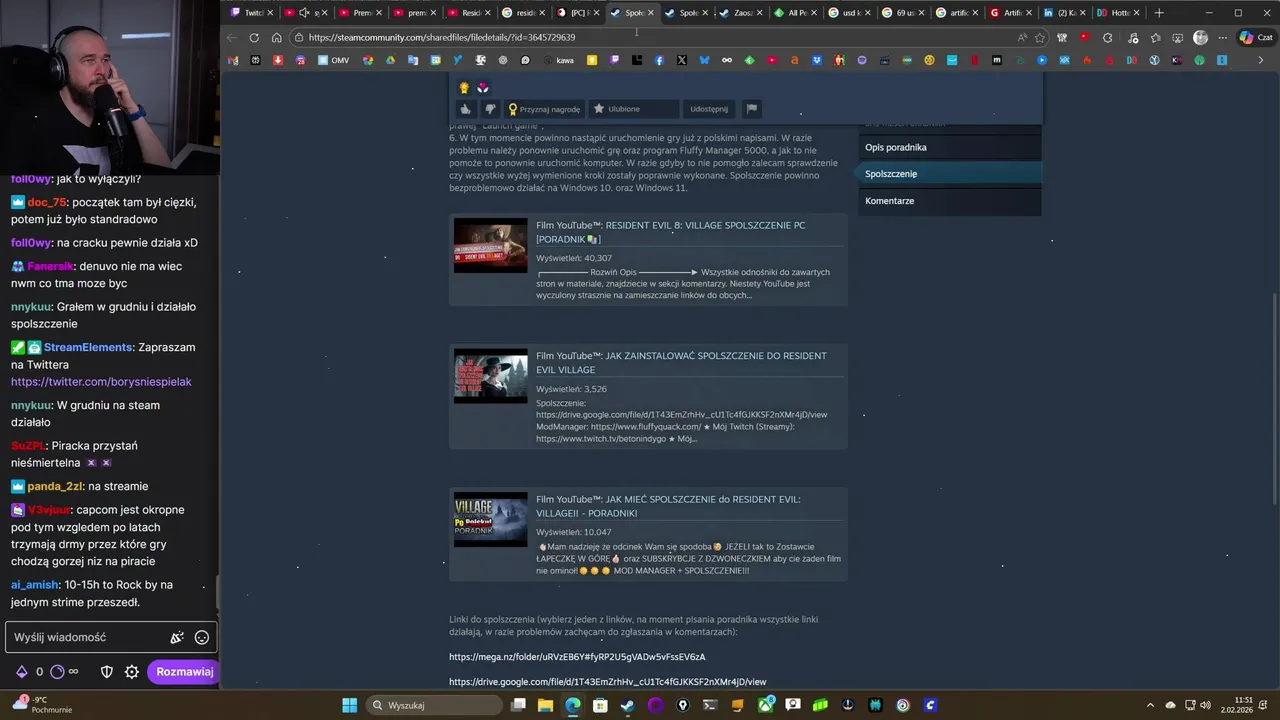This screenshot has height=720, width=1280.
Task: Click the thumbs up rate icon
Action: click(x=465, y=109)
